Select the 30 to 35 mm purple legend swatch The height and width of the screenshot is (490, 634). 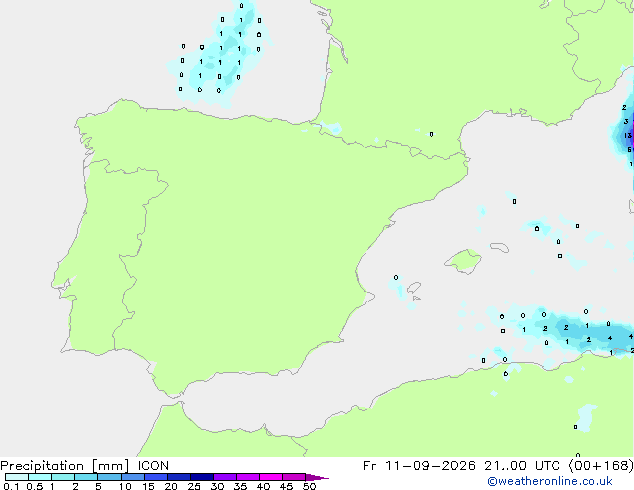(225, 477)
